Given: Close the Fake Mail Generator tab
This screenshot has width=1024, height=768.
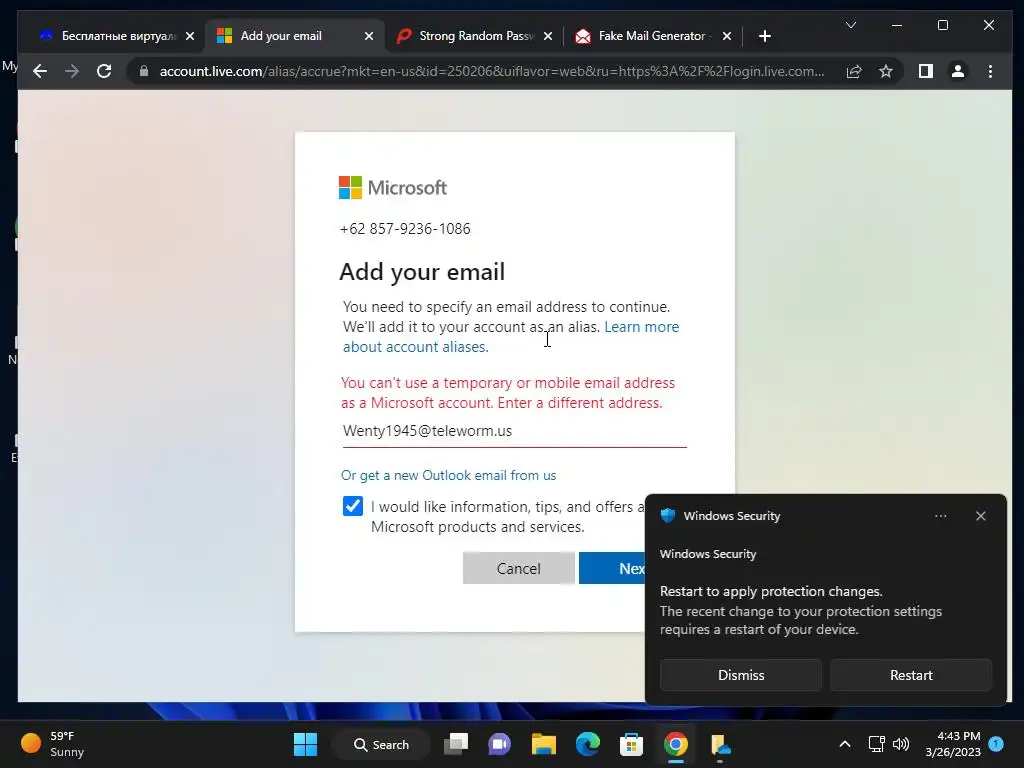Looking at the screenshot, I should pyautogui.click(x=727, y=36).
